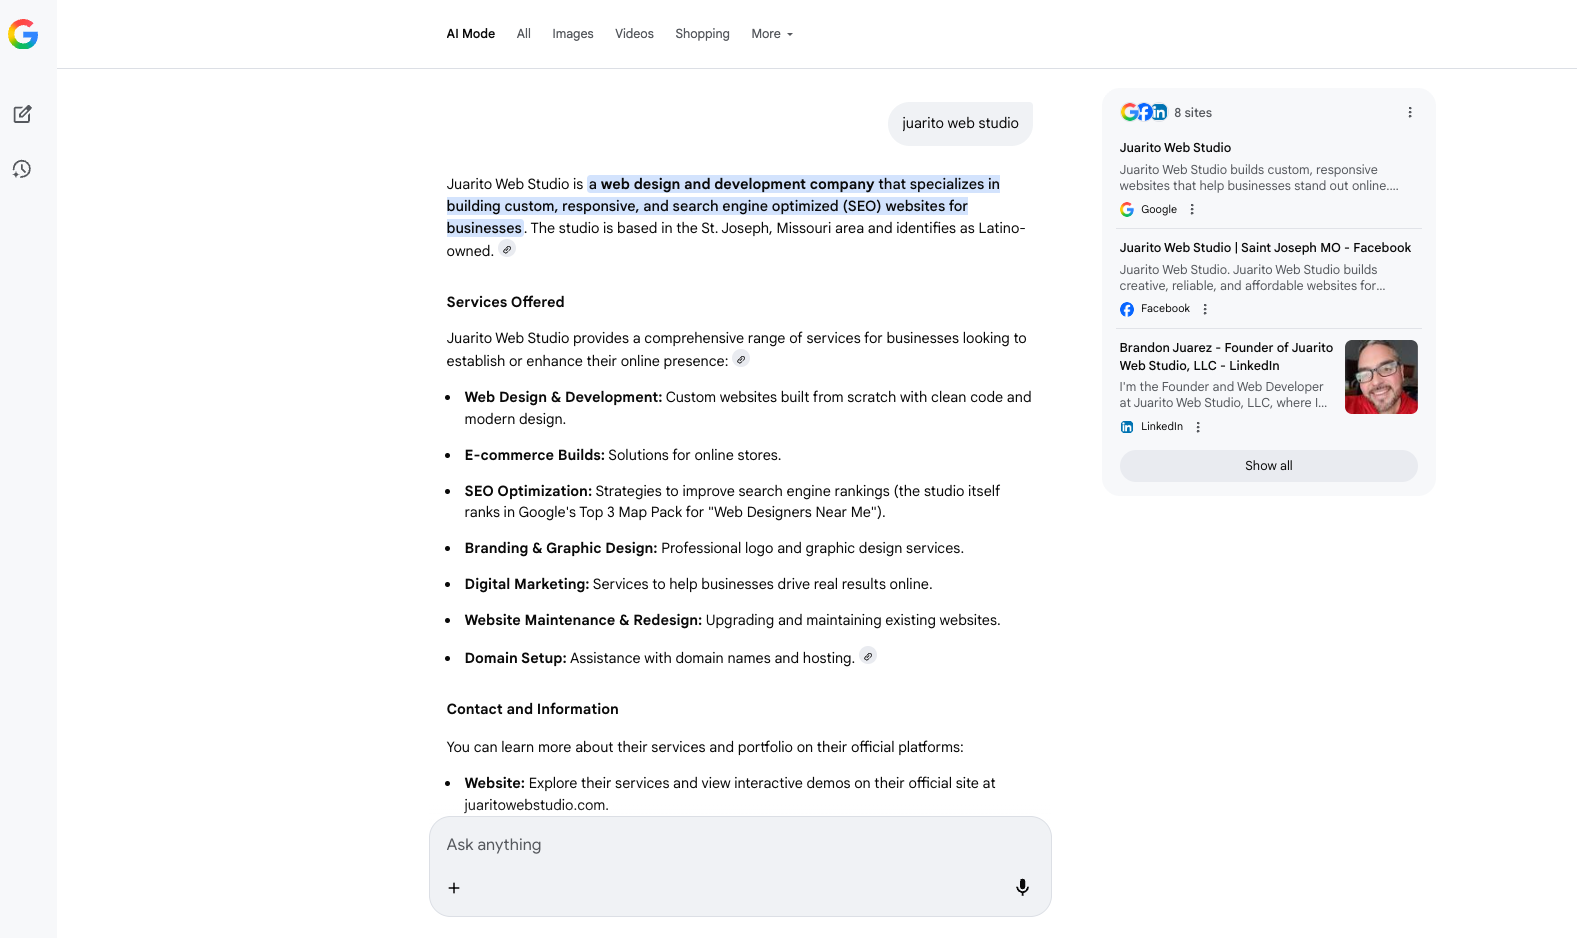This screenshot has width=1577, height=938.
Task: Expand the More search options dropdown
Action: (x=771, y=34)
